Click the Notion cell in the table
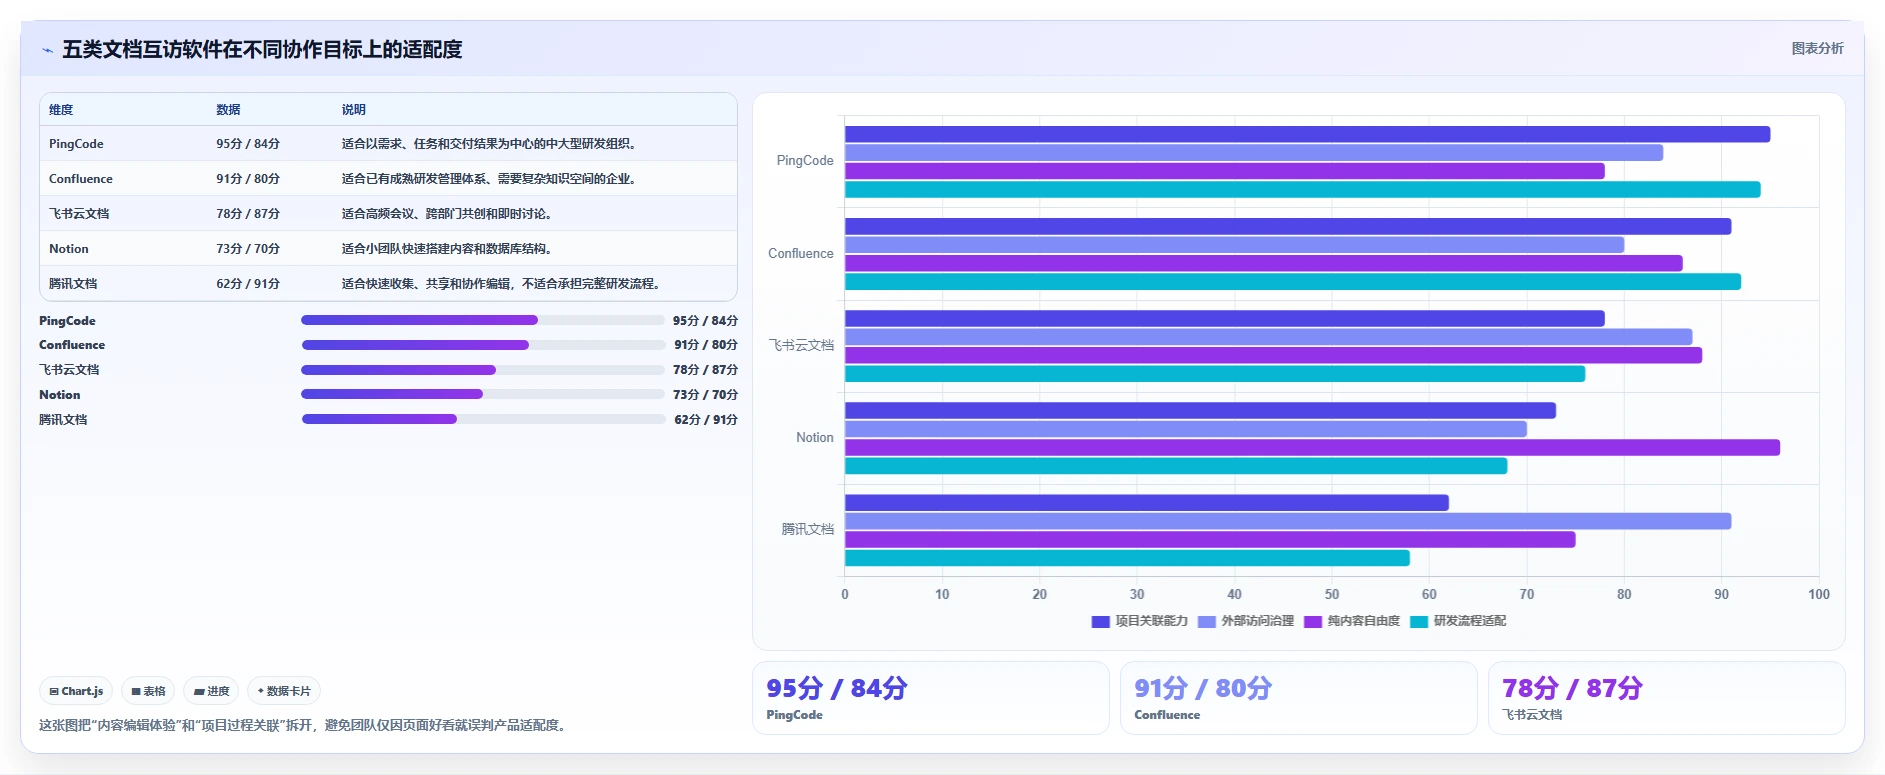This screenshot has height=775, width=1885. click(69, 249)
